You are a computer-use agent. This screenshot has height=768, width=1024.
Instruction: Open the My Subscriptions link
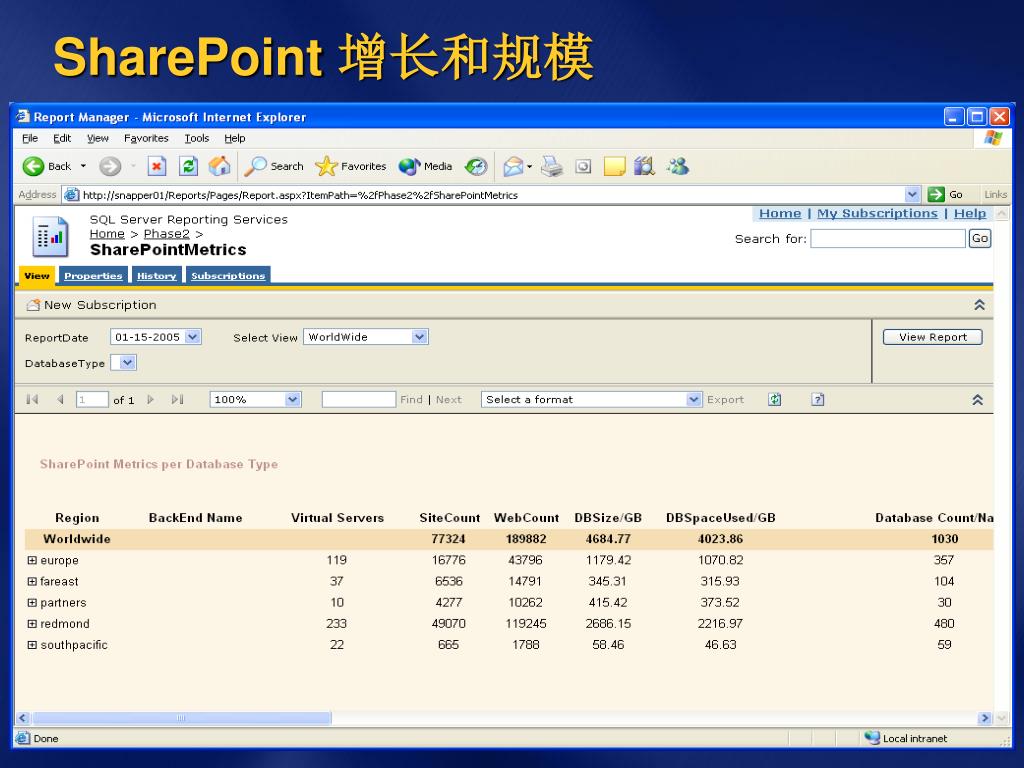(x=877, y=214)
